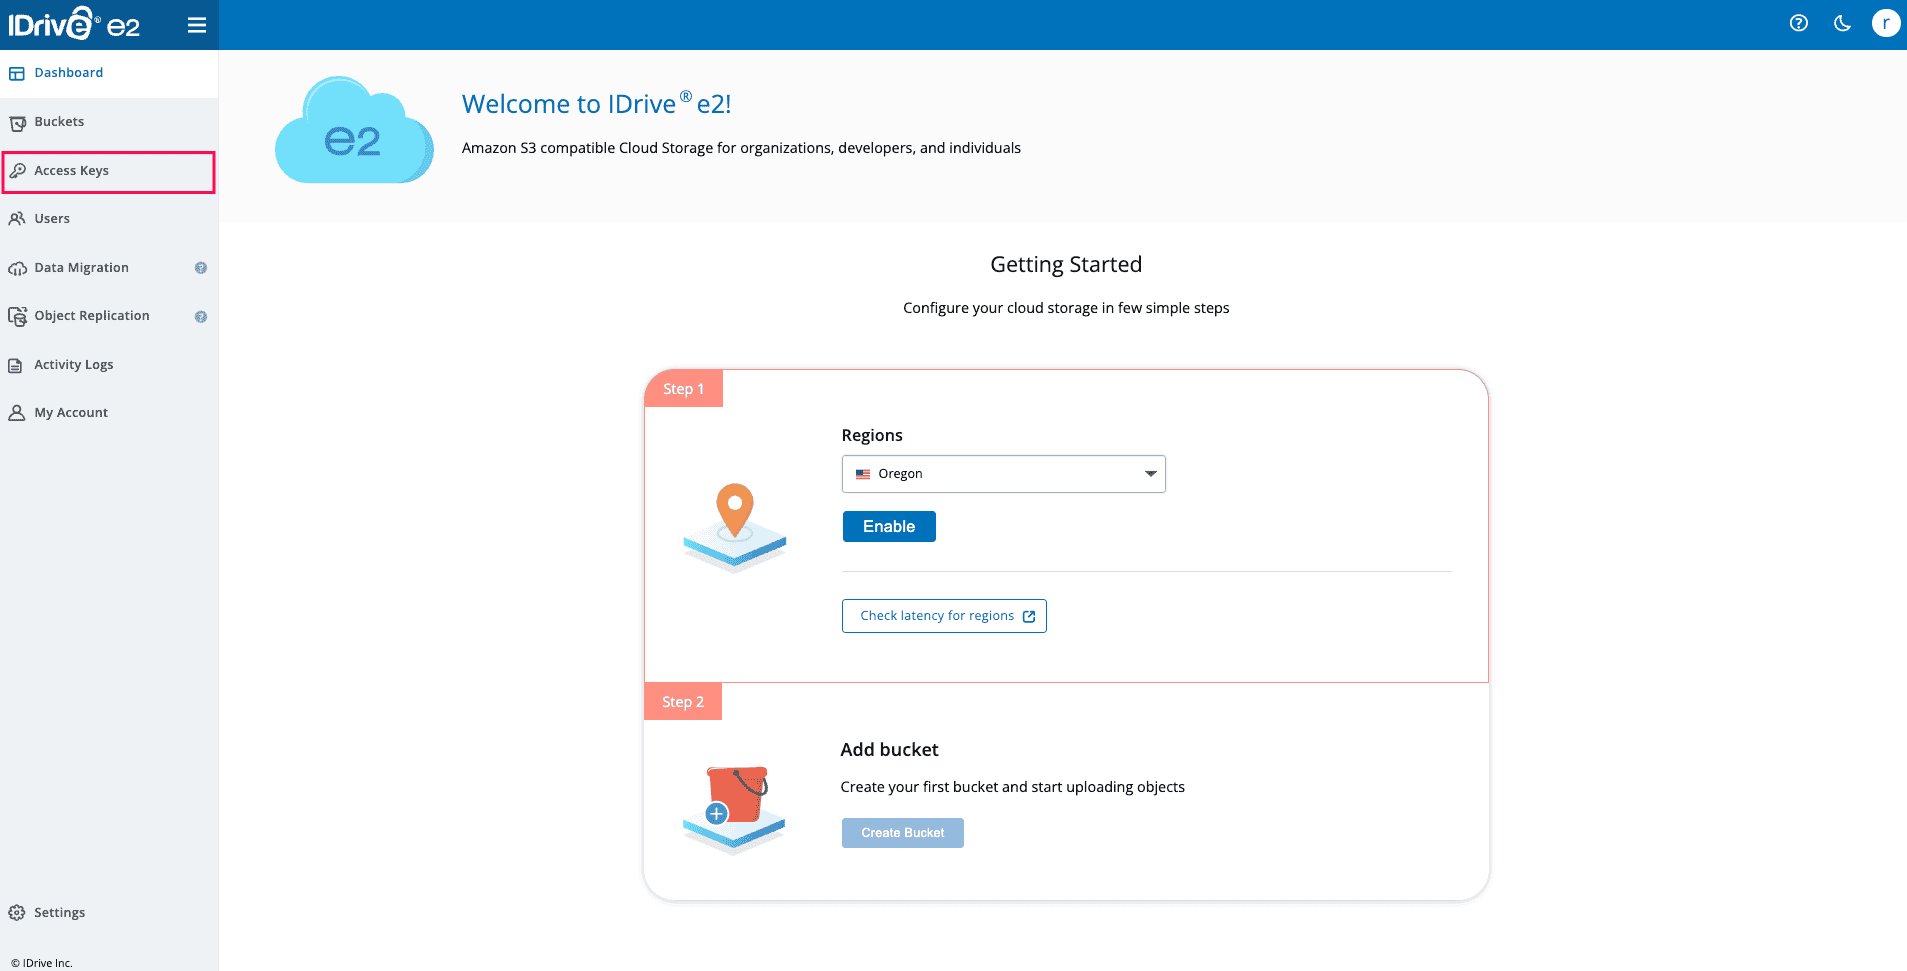Image resolution: width=1907 pixels, height=971 pixels.
Task: Click the info badge next to Data Migration
Action: (200, 267)
